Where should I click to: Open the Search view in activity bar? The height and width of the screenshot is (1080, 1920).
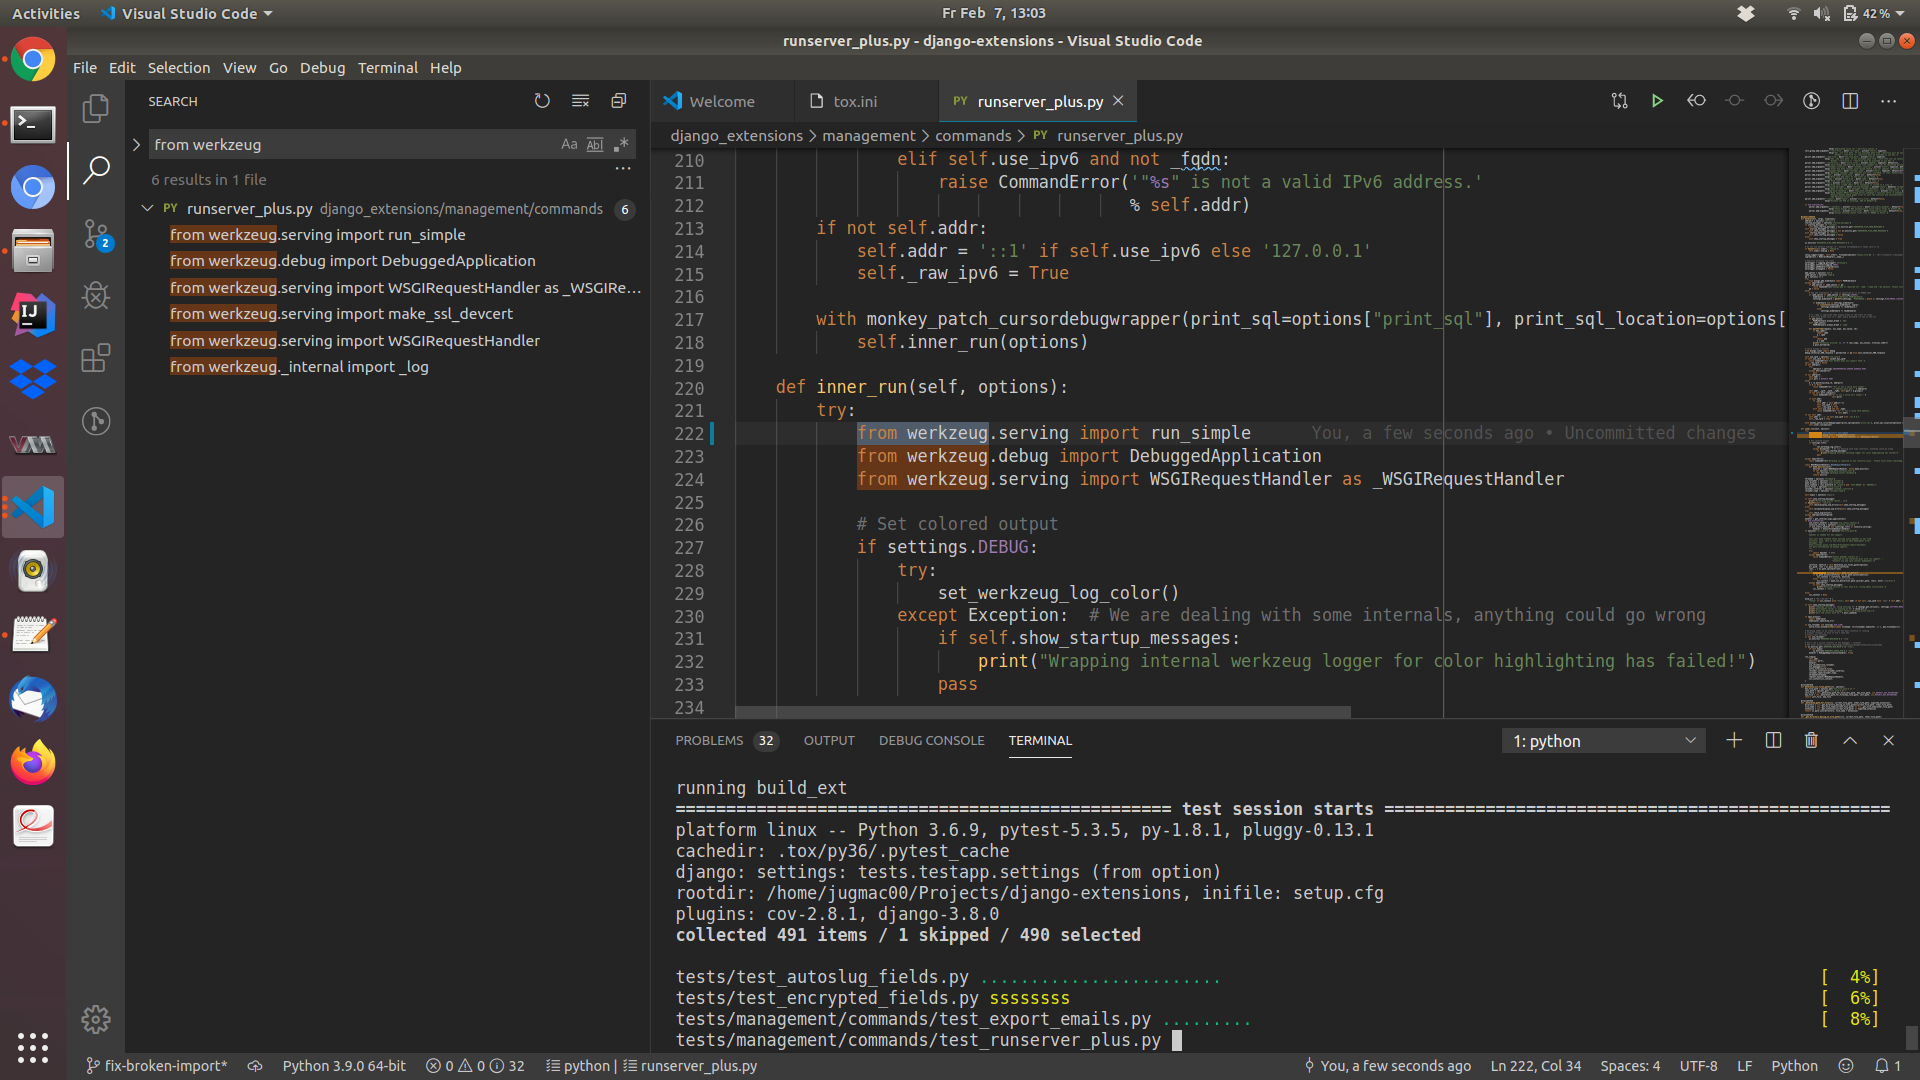96,170
